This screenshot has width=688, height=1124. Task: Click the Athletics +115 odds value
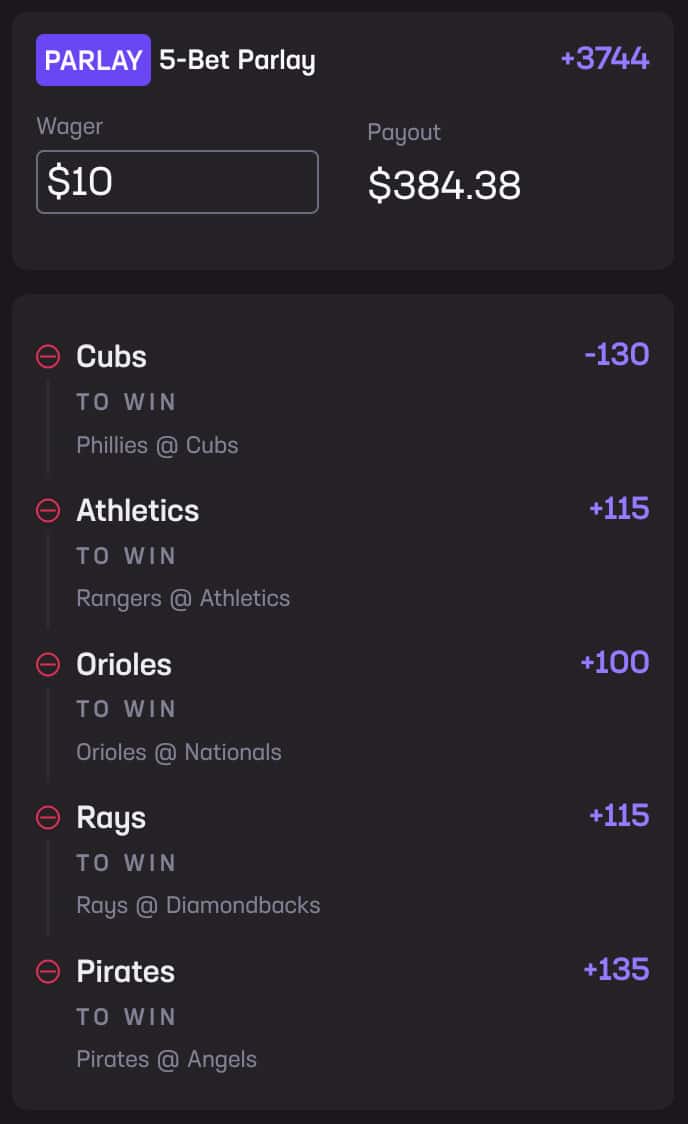(620, 507)
